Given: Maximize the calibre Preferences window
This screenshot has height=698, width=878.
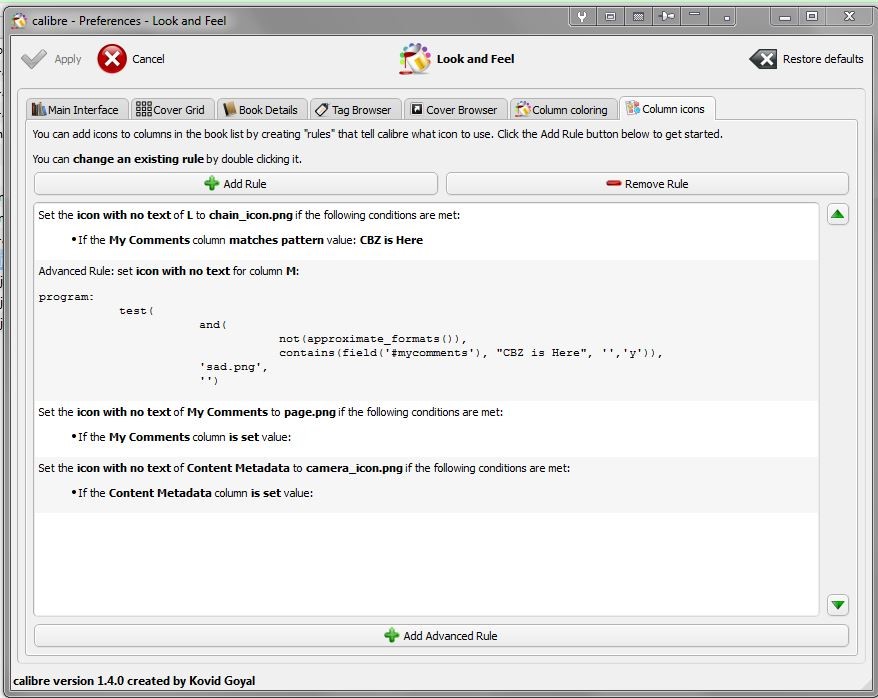Looking at the screenshot, I should 812,16.
